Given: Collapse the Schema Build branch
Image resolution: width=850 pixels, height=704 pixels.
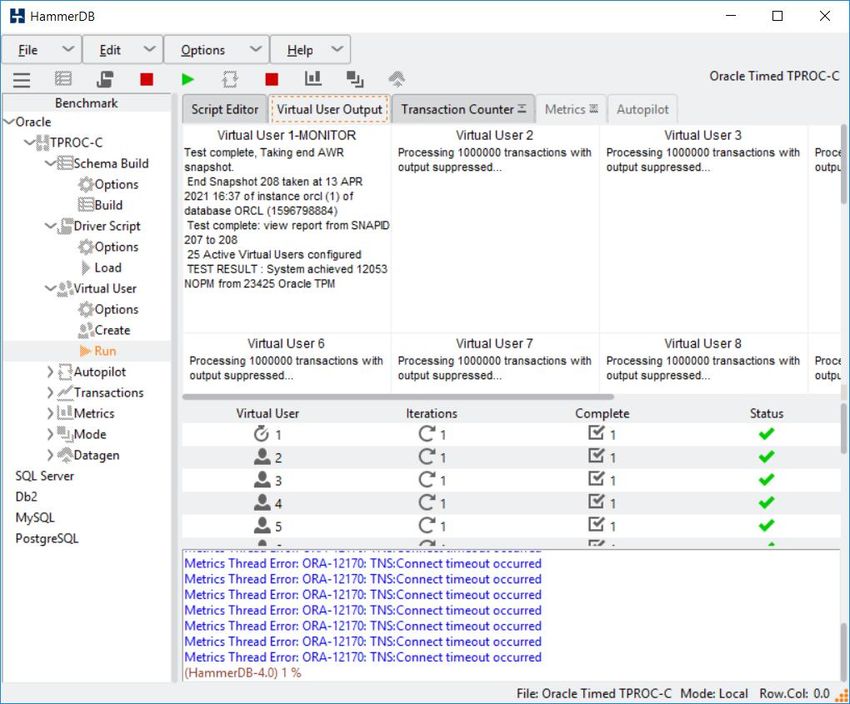Looking at the screenshot, I should [x=50, y=163].
